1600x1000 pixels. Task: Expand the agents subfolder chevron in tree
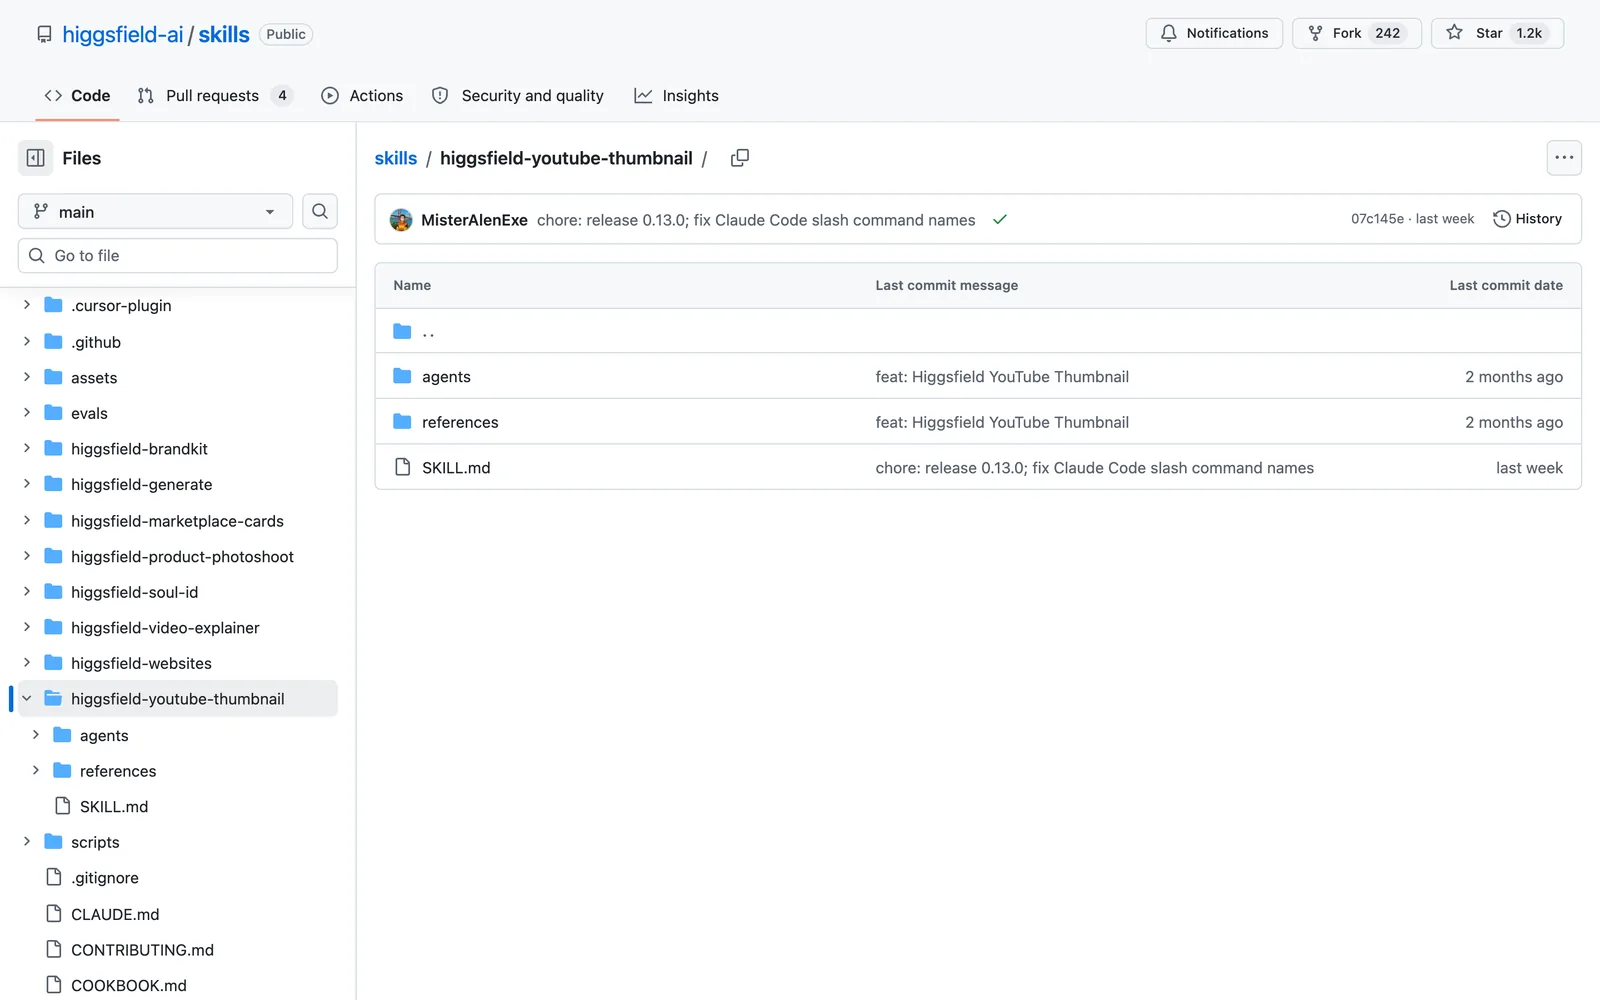point(36,735)
